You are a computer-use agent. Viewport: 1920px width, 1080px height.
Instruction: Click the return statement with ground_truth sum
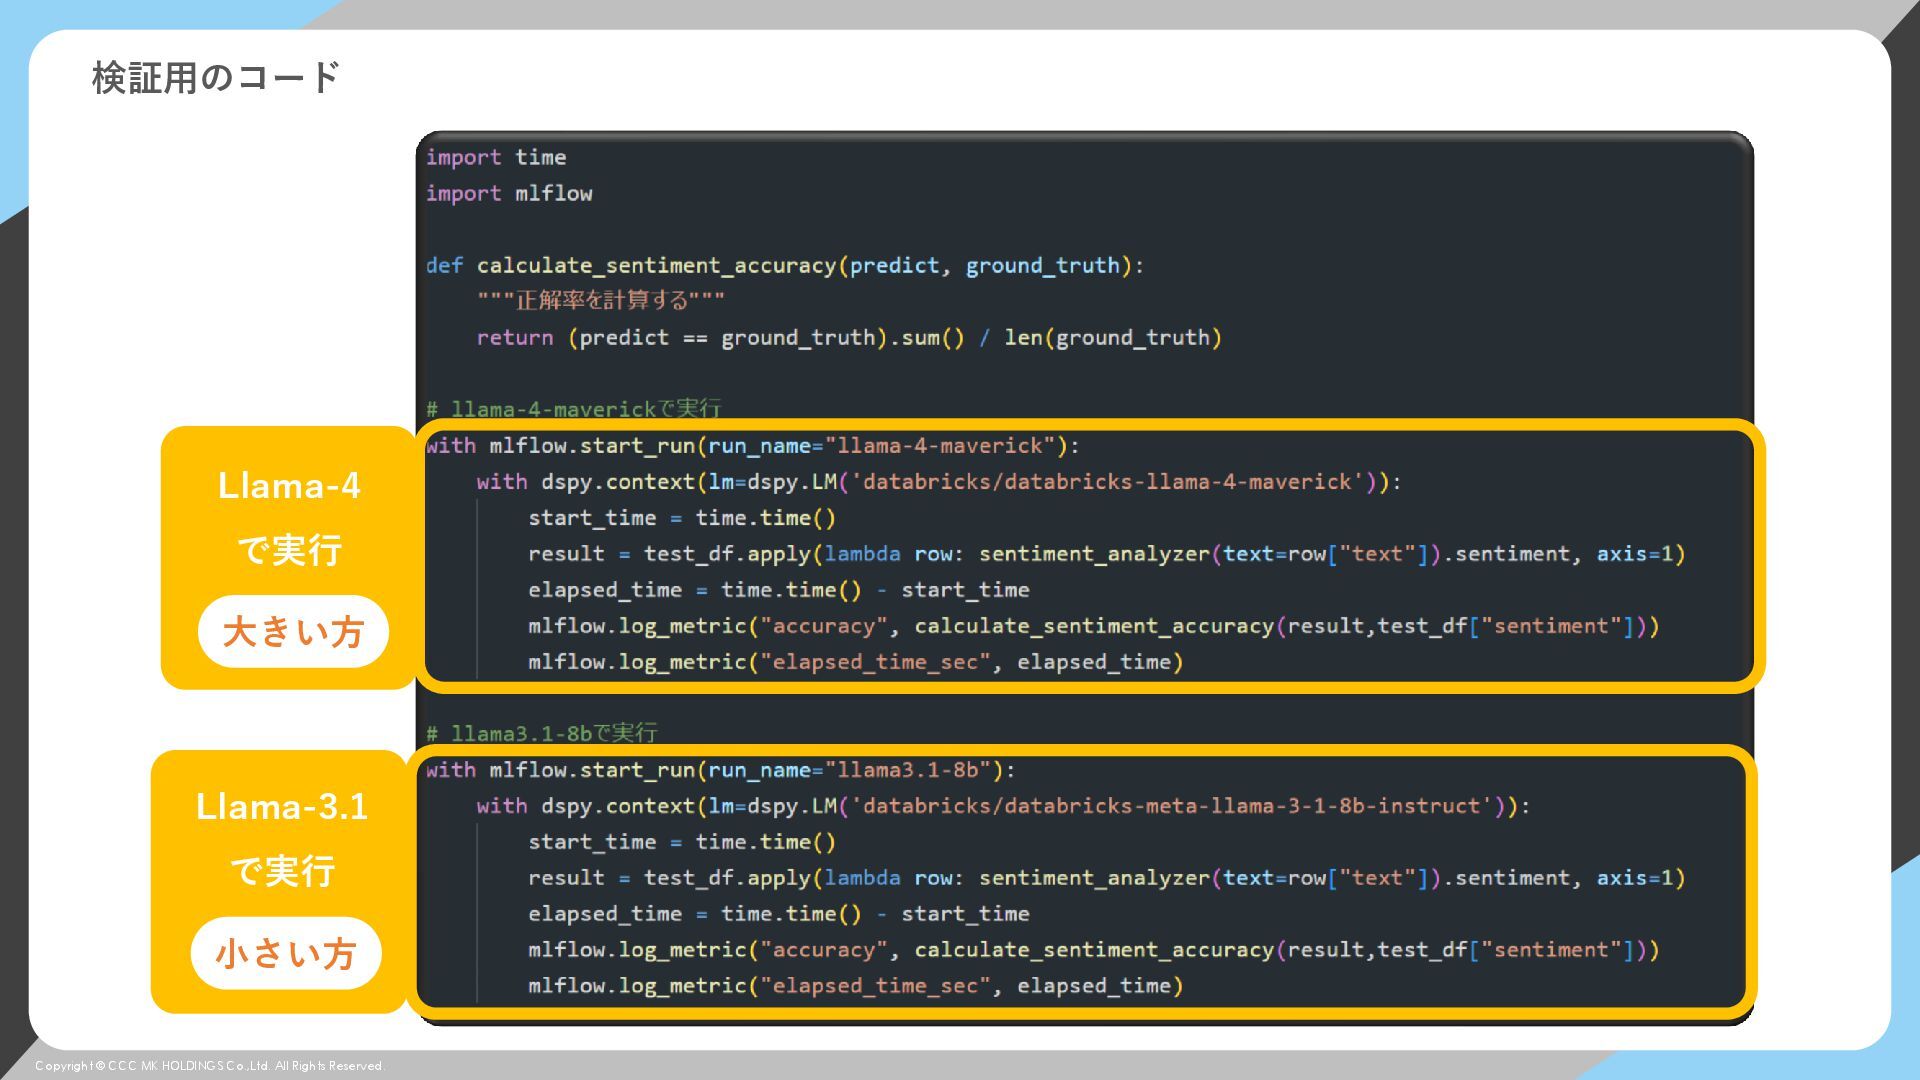[x=848, y=338]
